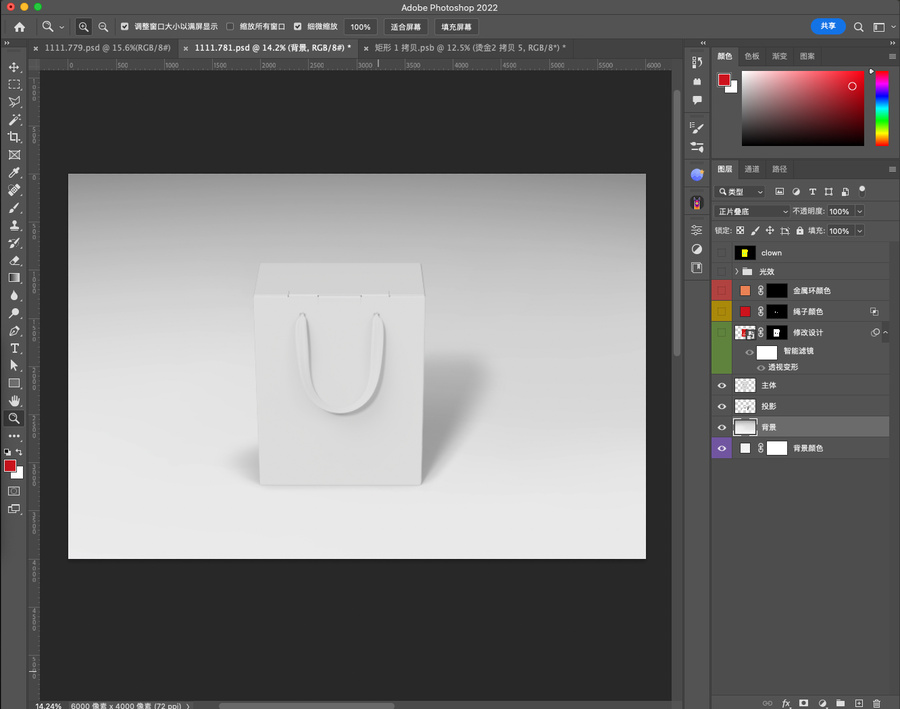Delete the layer with the trash icon
The image size is (900, 709).
pos(876,703)
